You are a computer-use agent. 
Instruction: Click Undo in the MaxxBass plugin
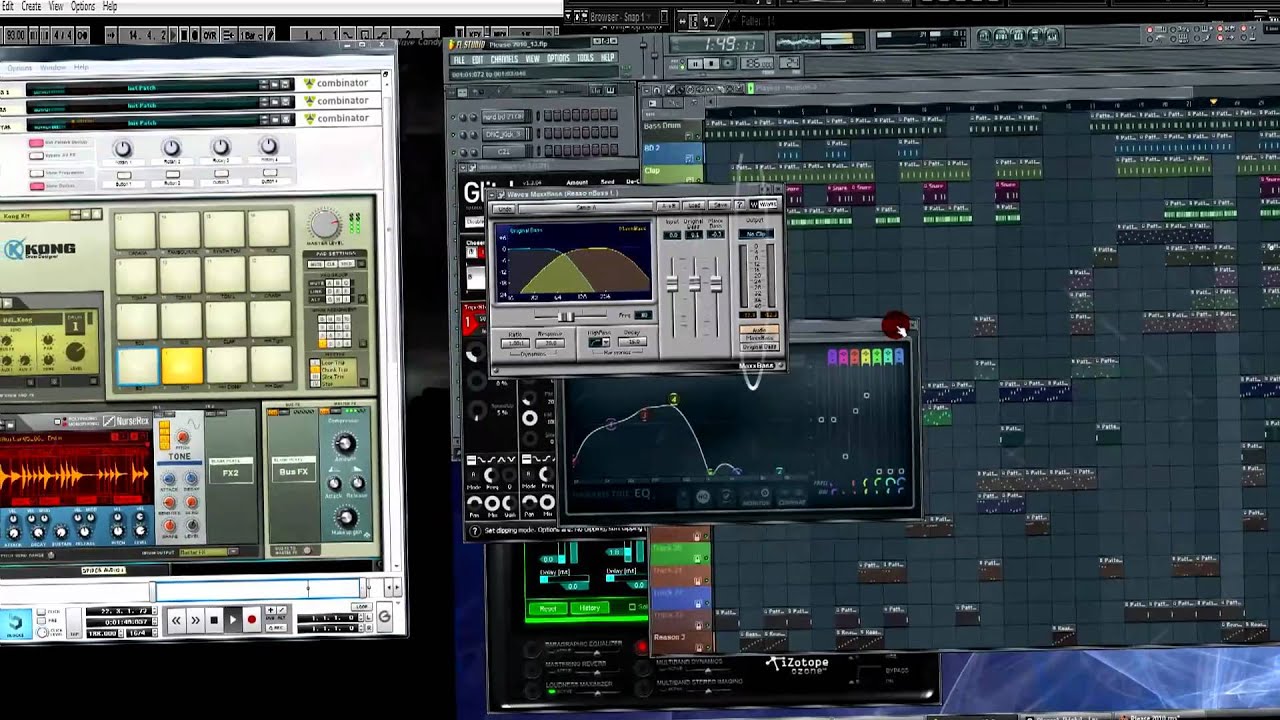[x=506, y=207]
